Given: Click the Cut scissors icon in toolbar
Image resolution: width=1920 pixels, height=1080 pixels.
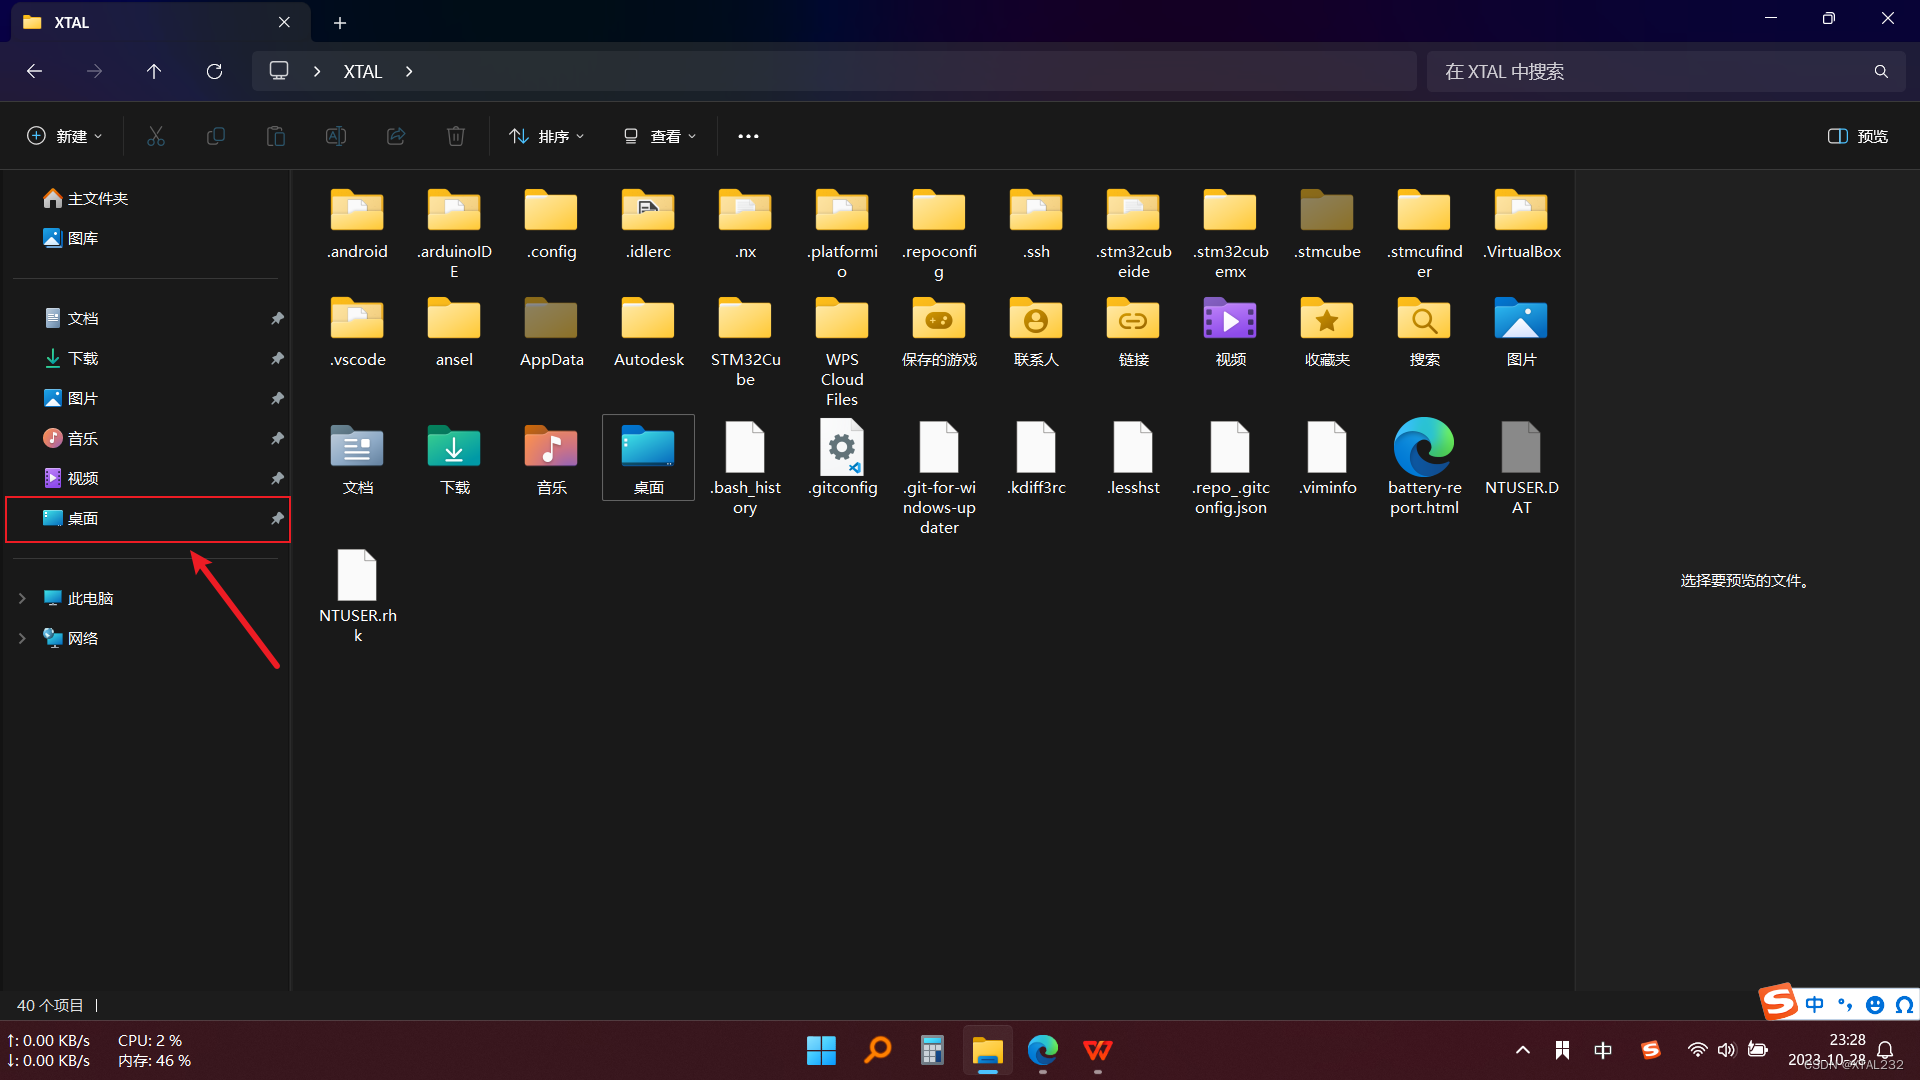Looking at the screenshot, I should 156,136.
